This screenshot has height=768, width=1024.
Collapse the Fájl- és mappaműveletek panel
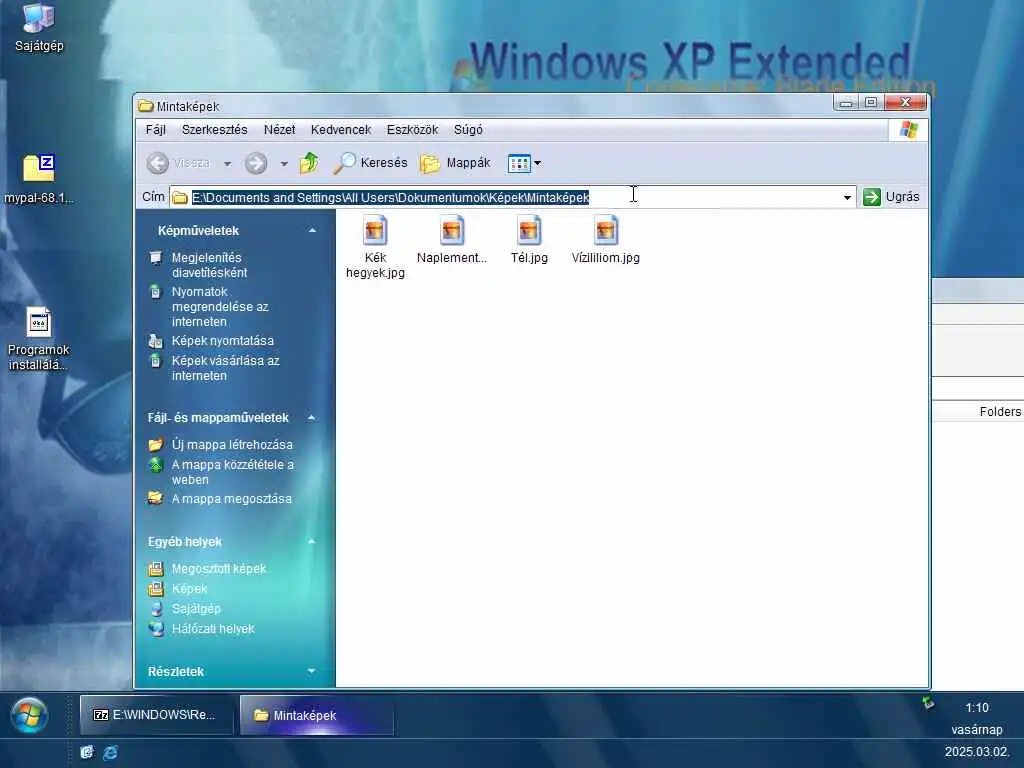click(312, 417)
